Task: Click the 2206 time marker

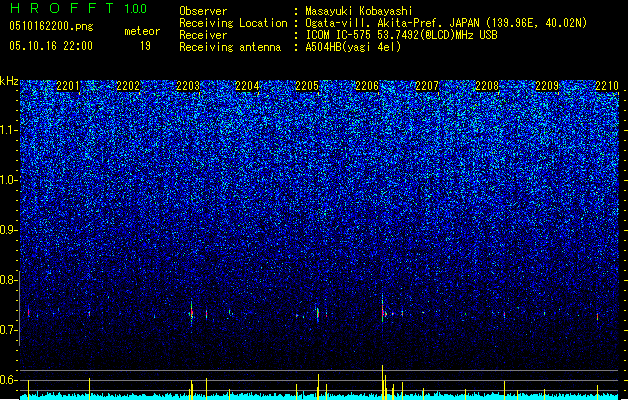Action: click(367, 85)
